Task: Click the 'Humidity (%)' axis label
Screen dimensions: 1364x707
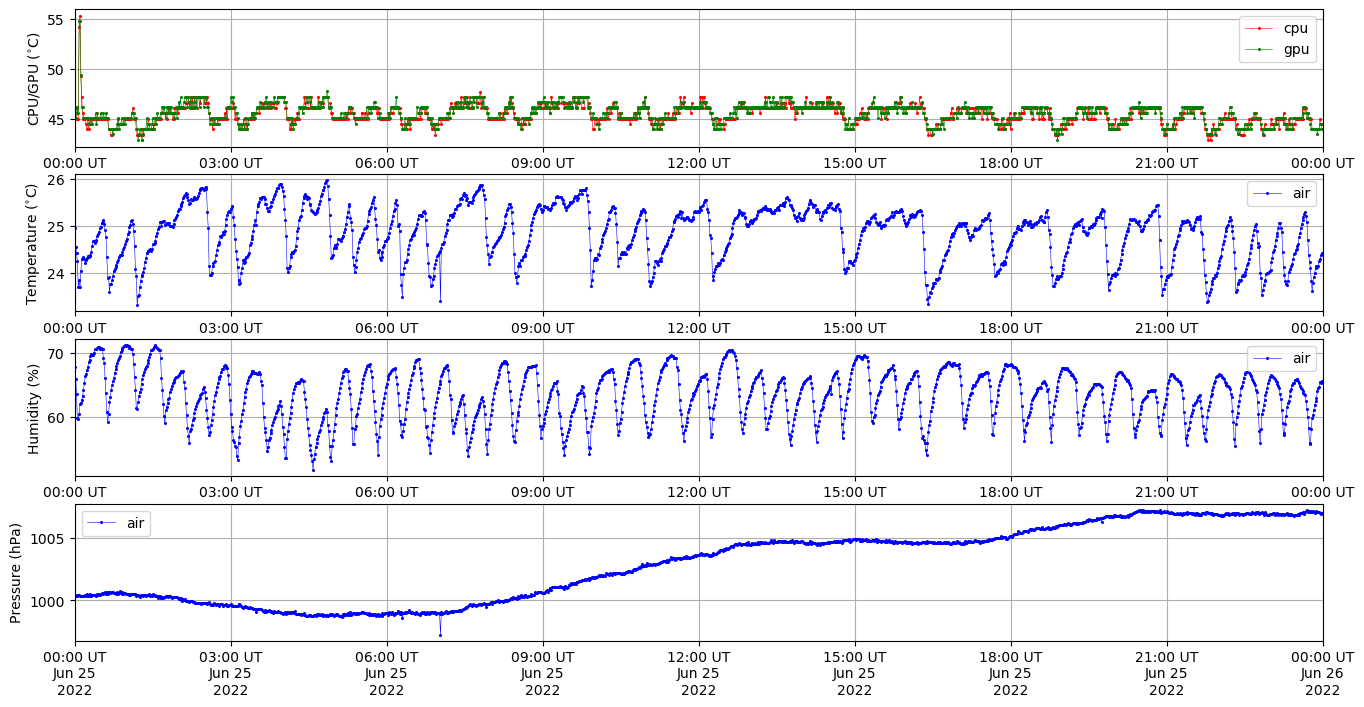Action: (x=34, y=408)
